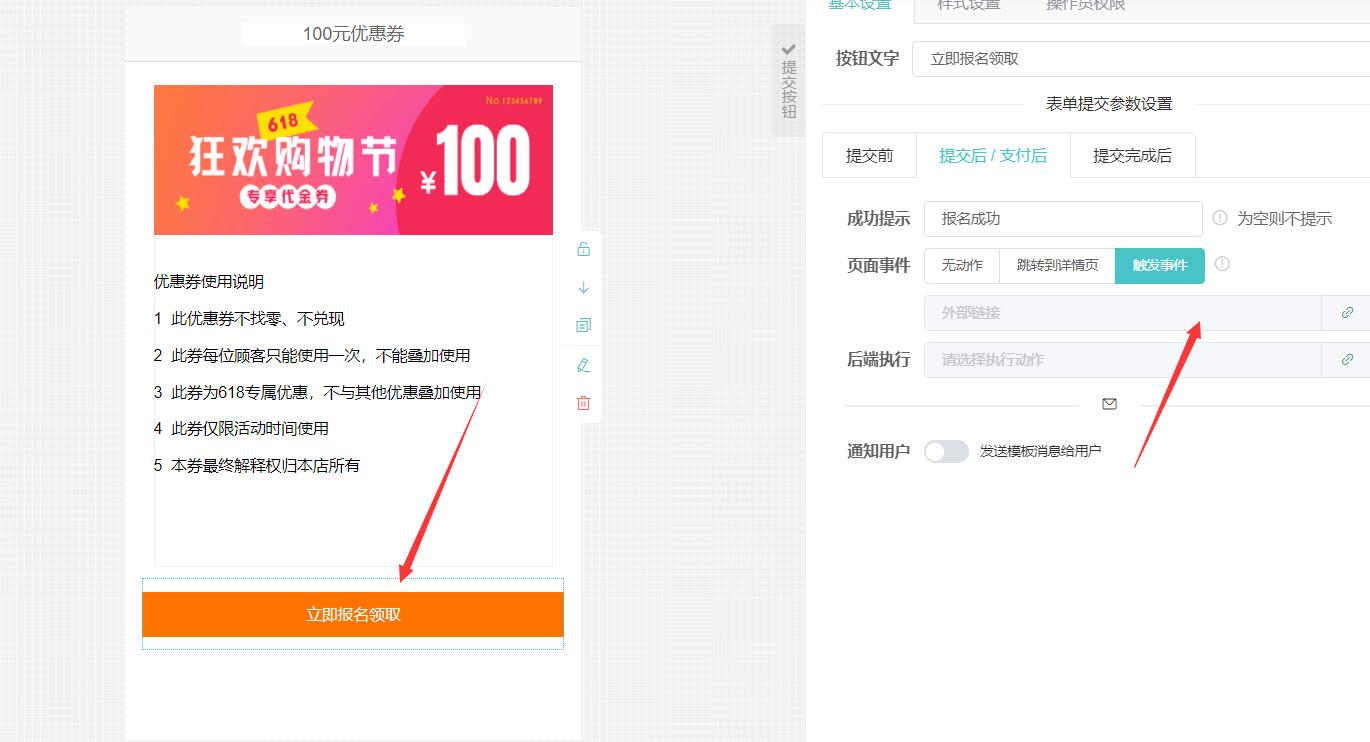Click link icon in 外部链接 field
1370x742 pixels.
click(1347, 313)
